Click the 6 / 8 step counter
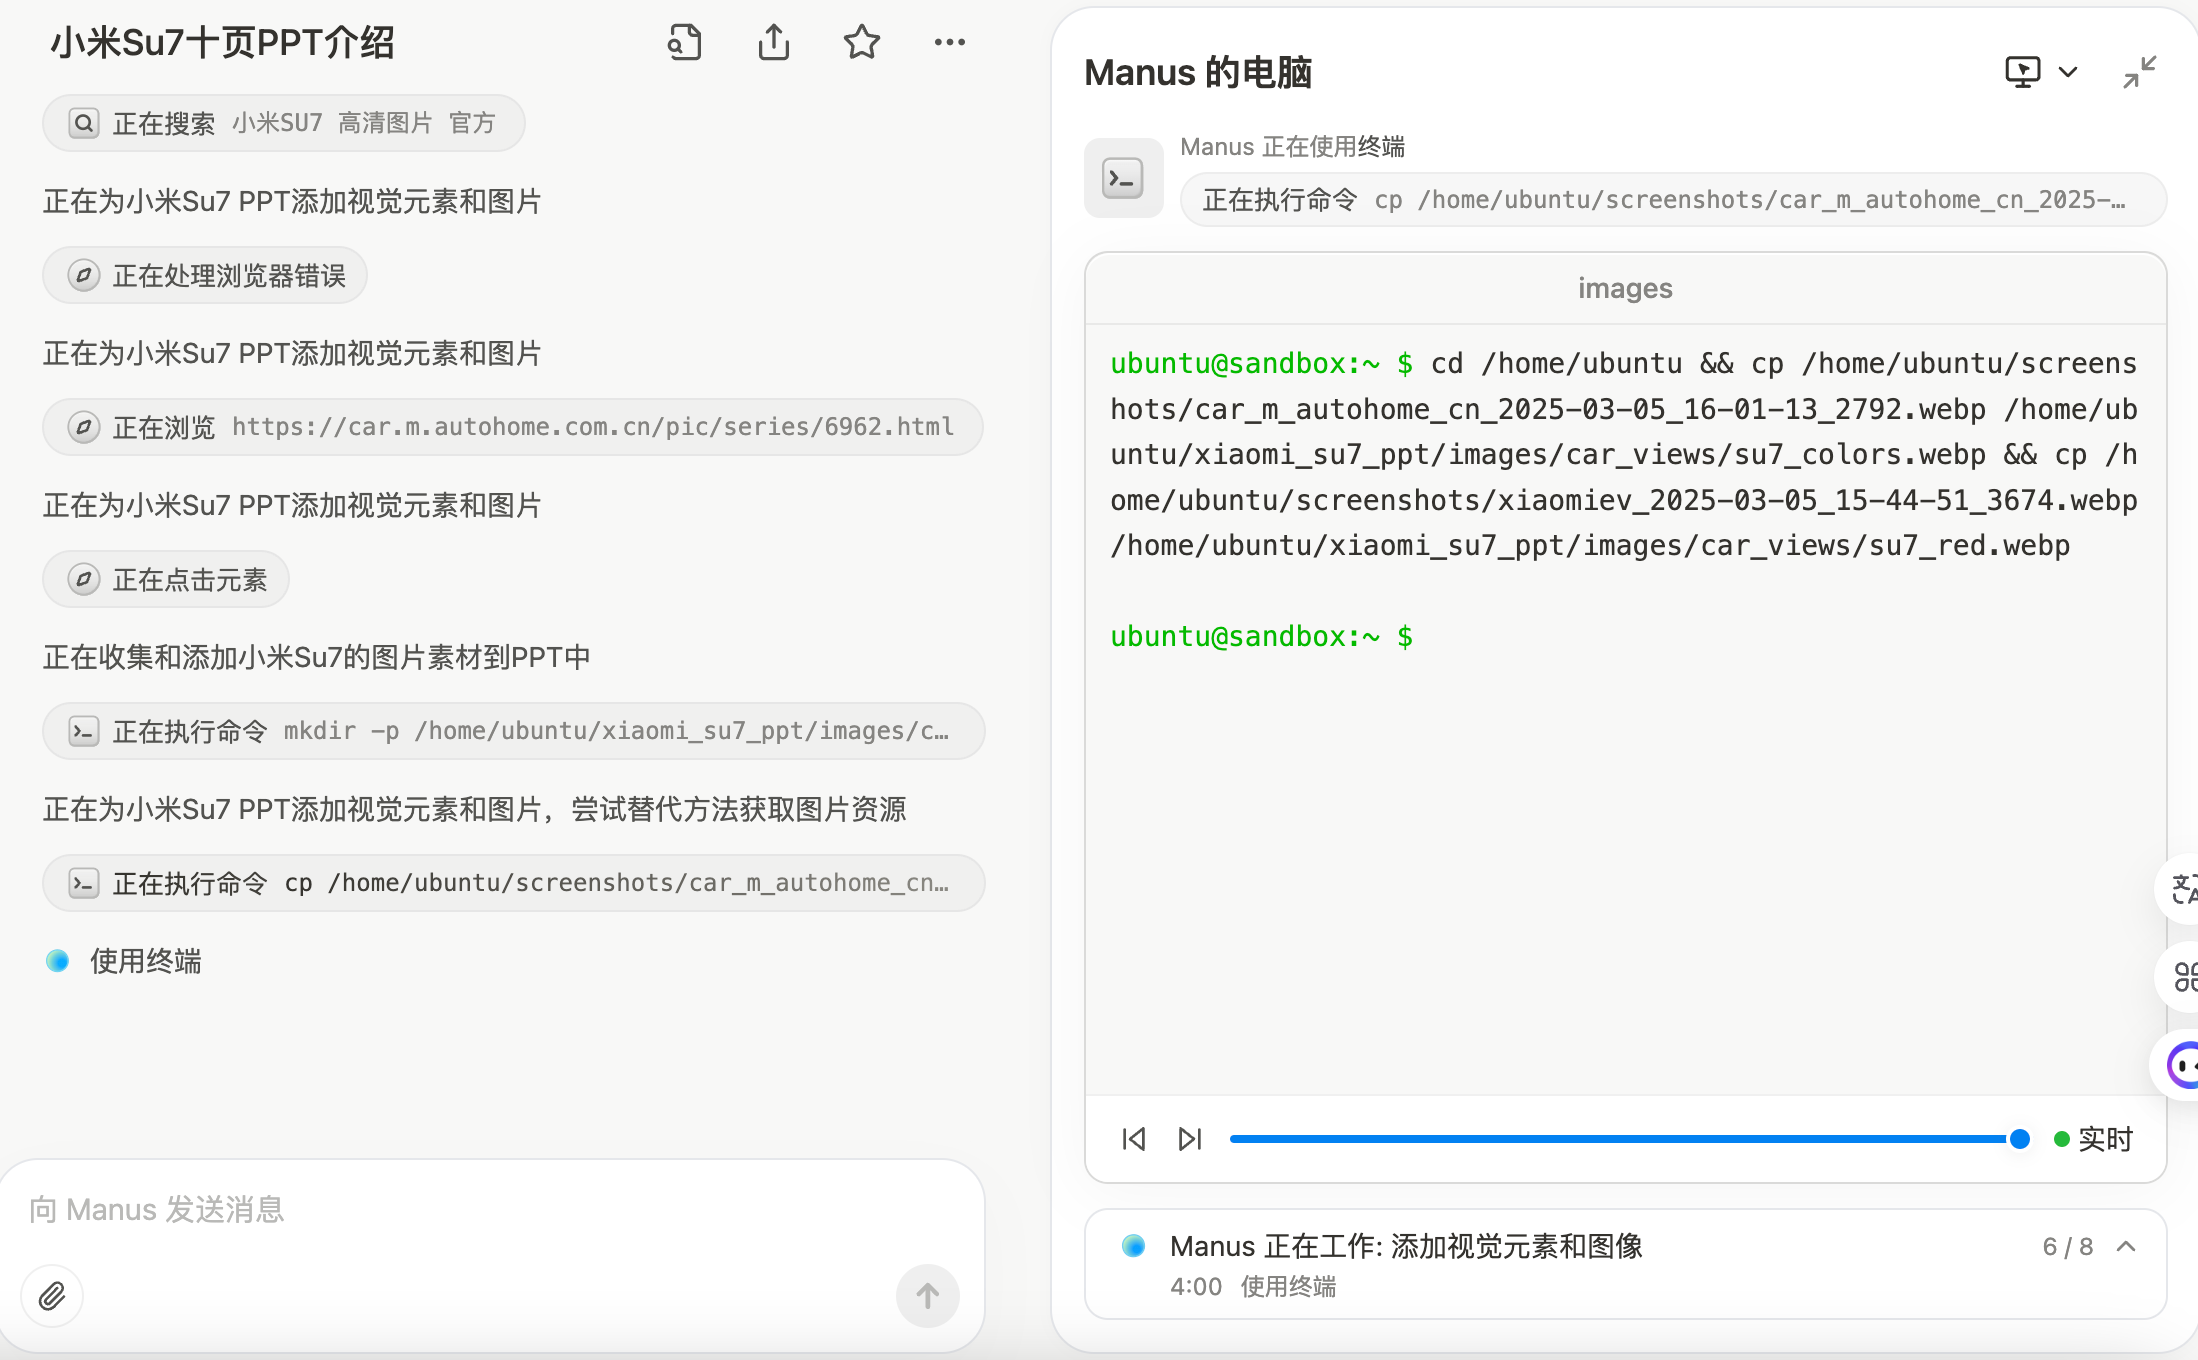2198x1360 pixels. 2067,1246
